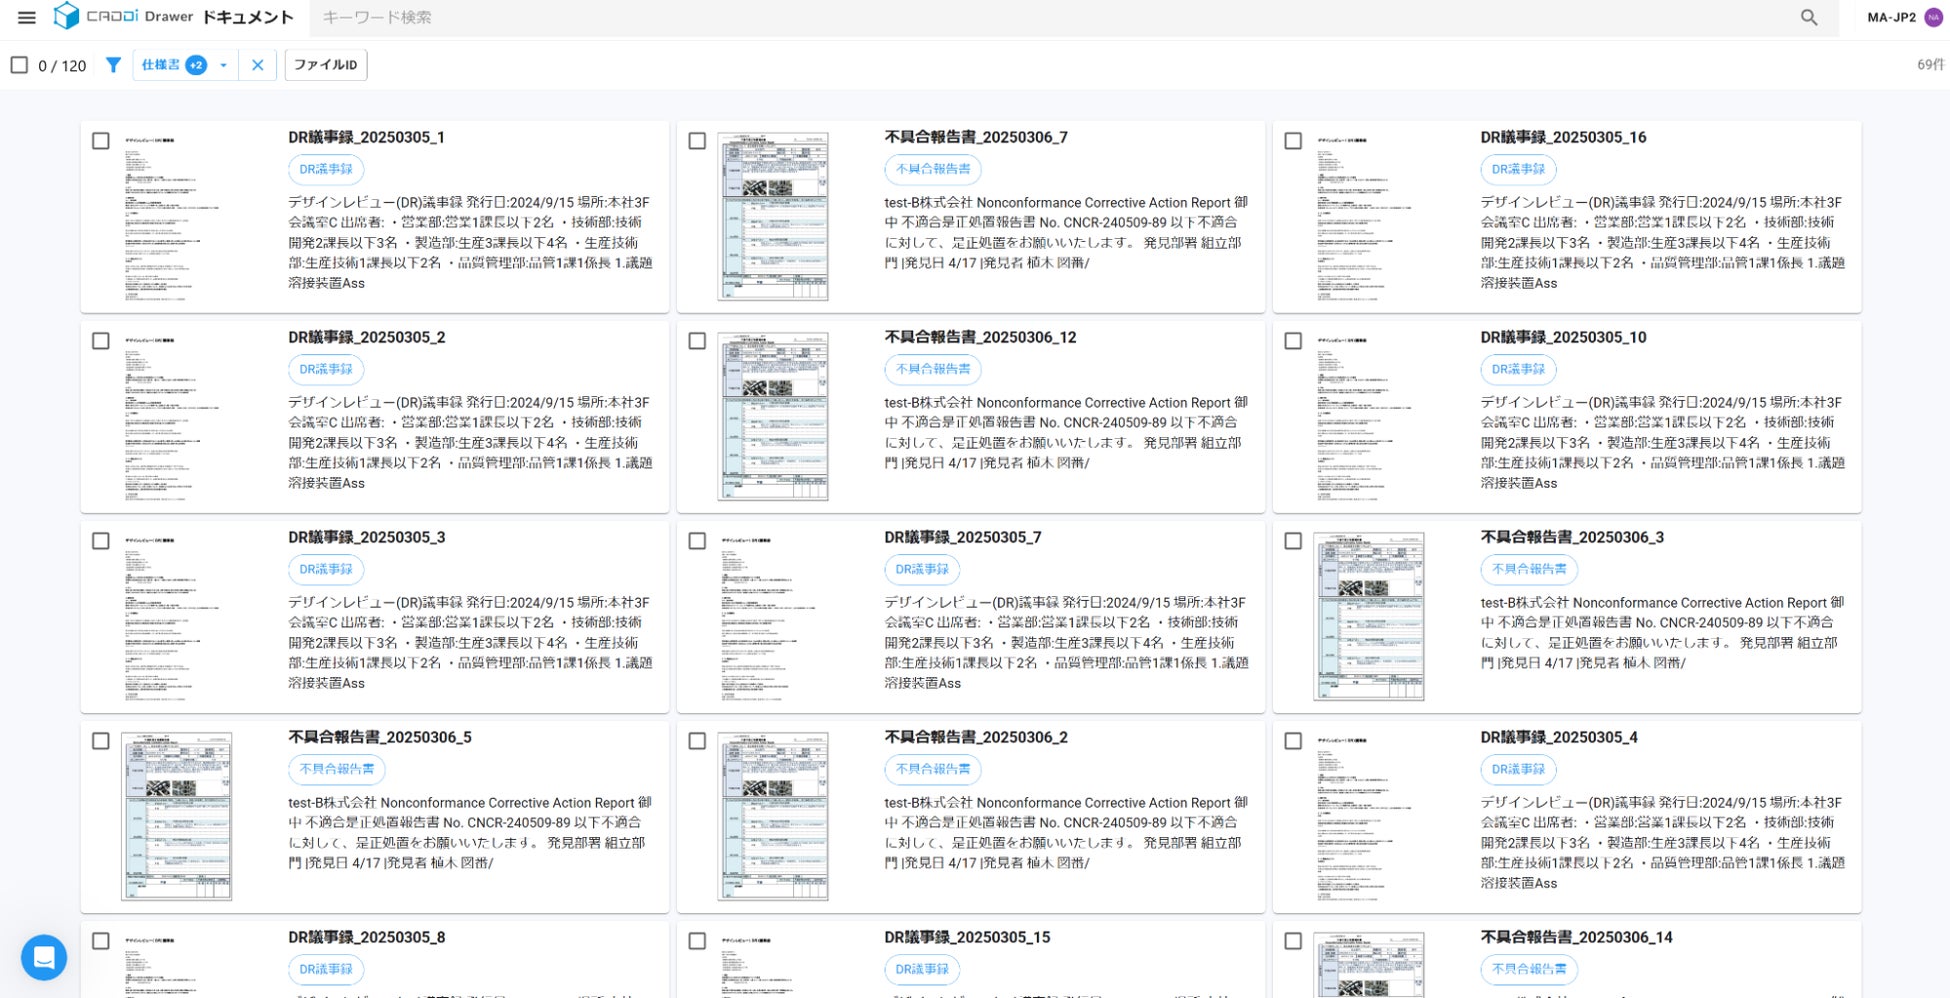Select the checkbox for 不具合報告書_20250306_7

point(697,141)
